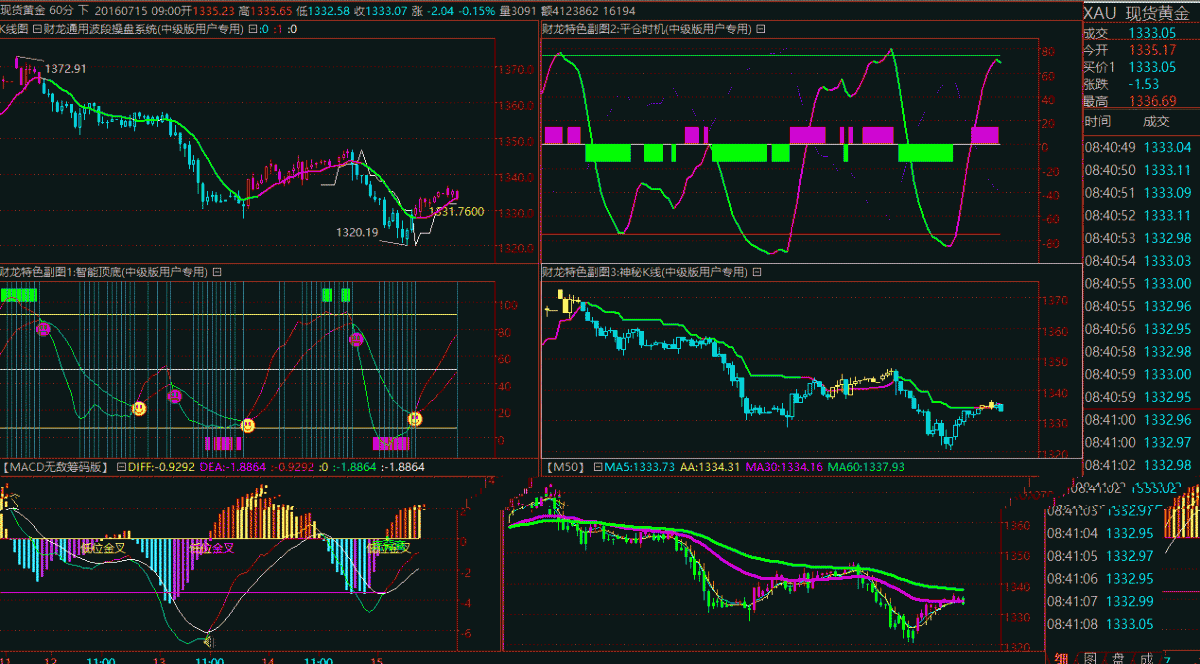Click the box icon after 平仓时机 title
The width and height of the screenshot is (1200, 664).
coord(760,29)
